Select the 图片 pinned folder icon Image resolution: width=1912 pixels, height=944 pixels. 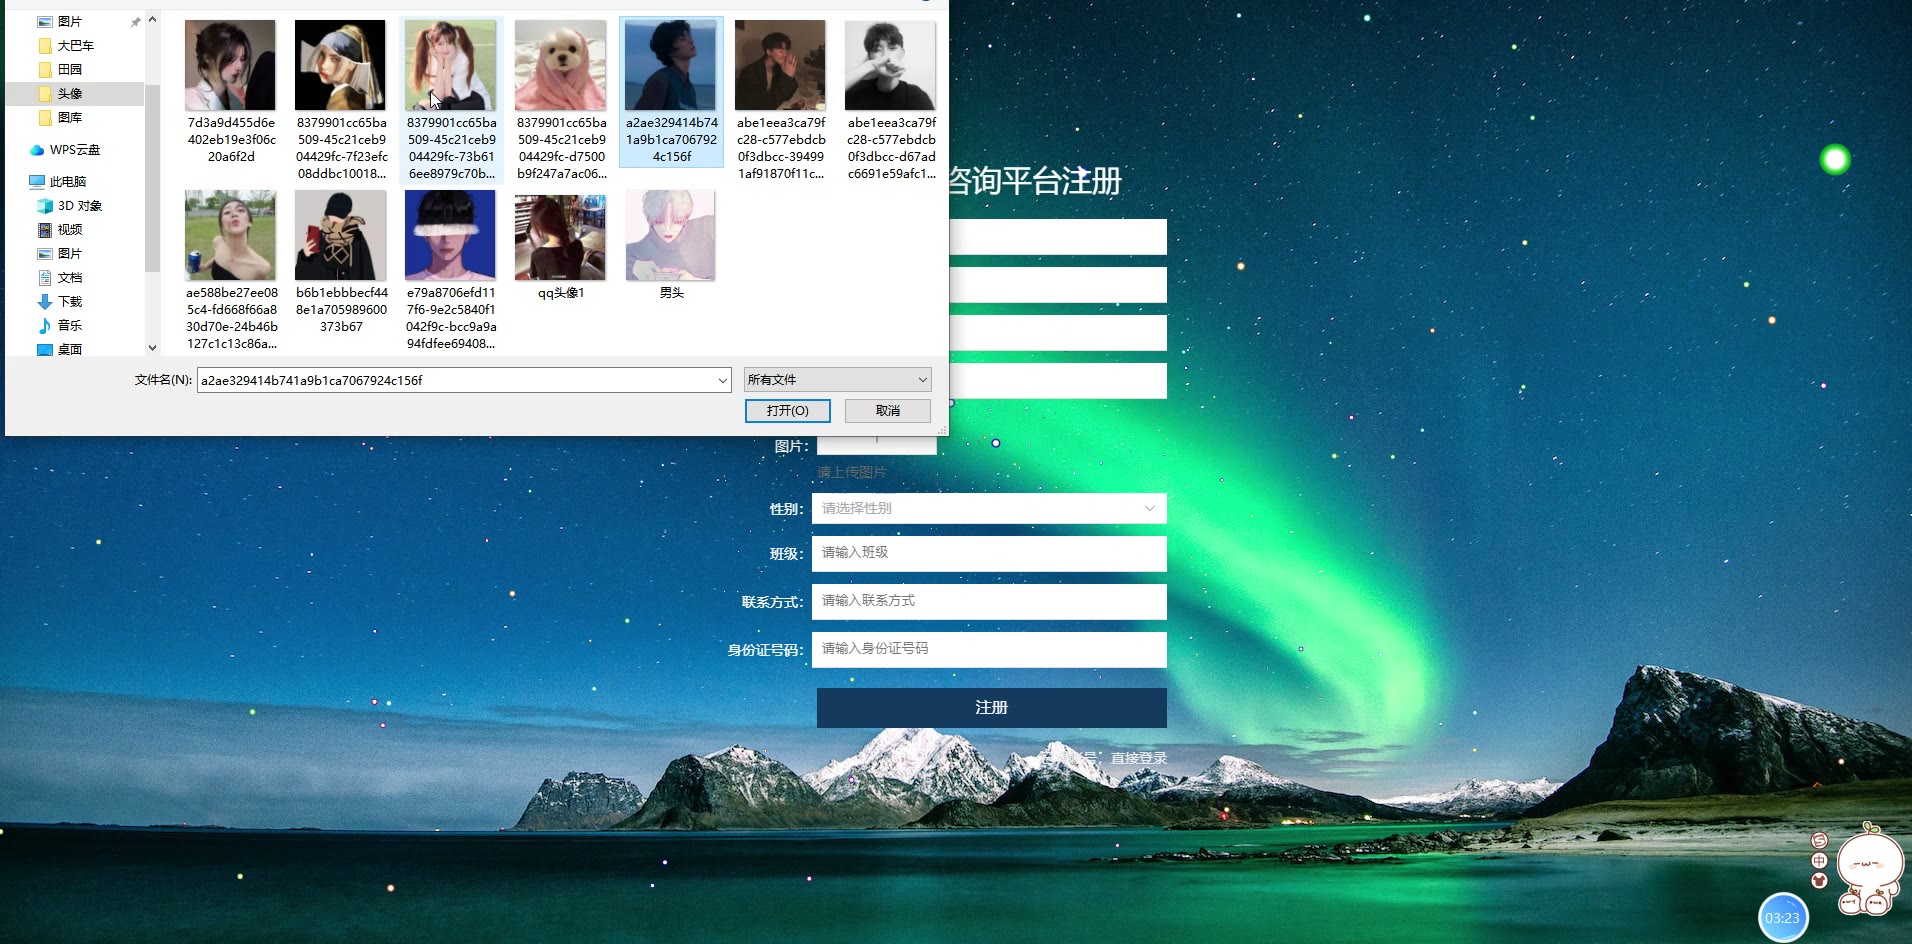point(45,21)
